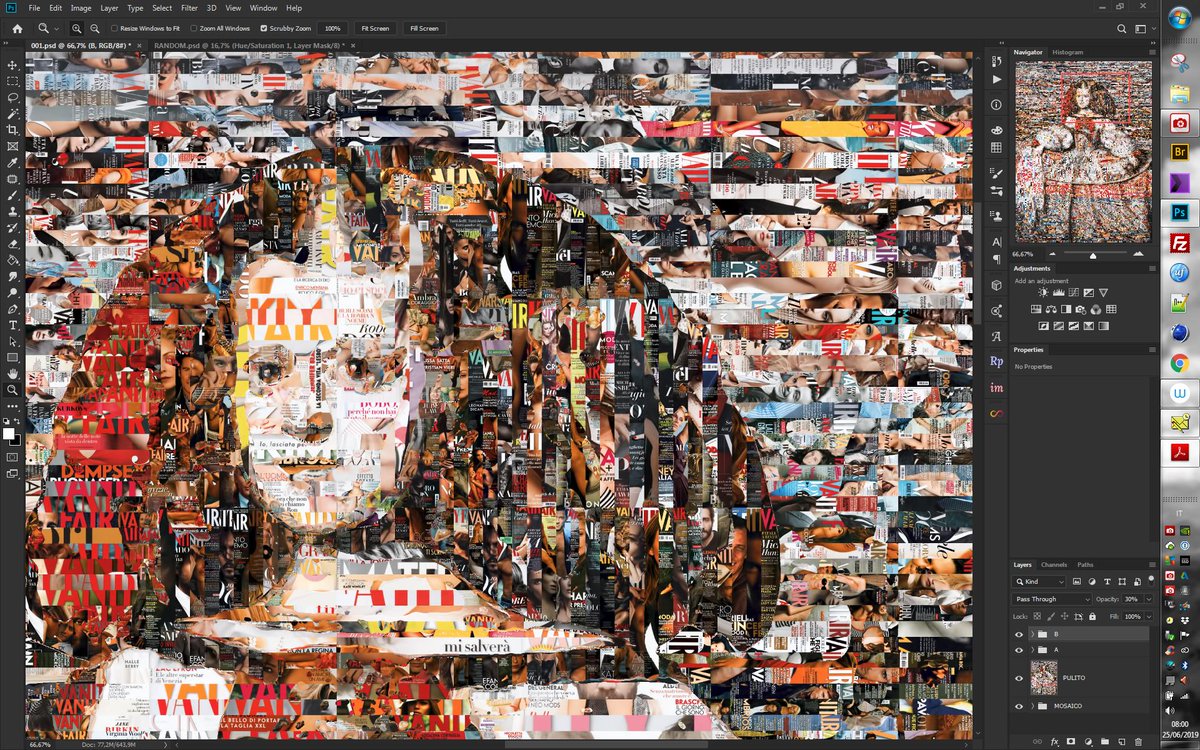Open Chrome from the taskbar
Screen dimensions: 1200x750
(x=1179, y=363)
